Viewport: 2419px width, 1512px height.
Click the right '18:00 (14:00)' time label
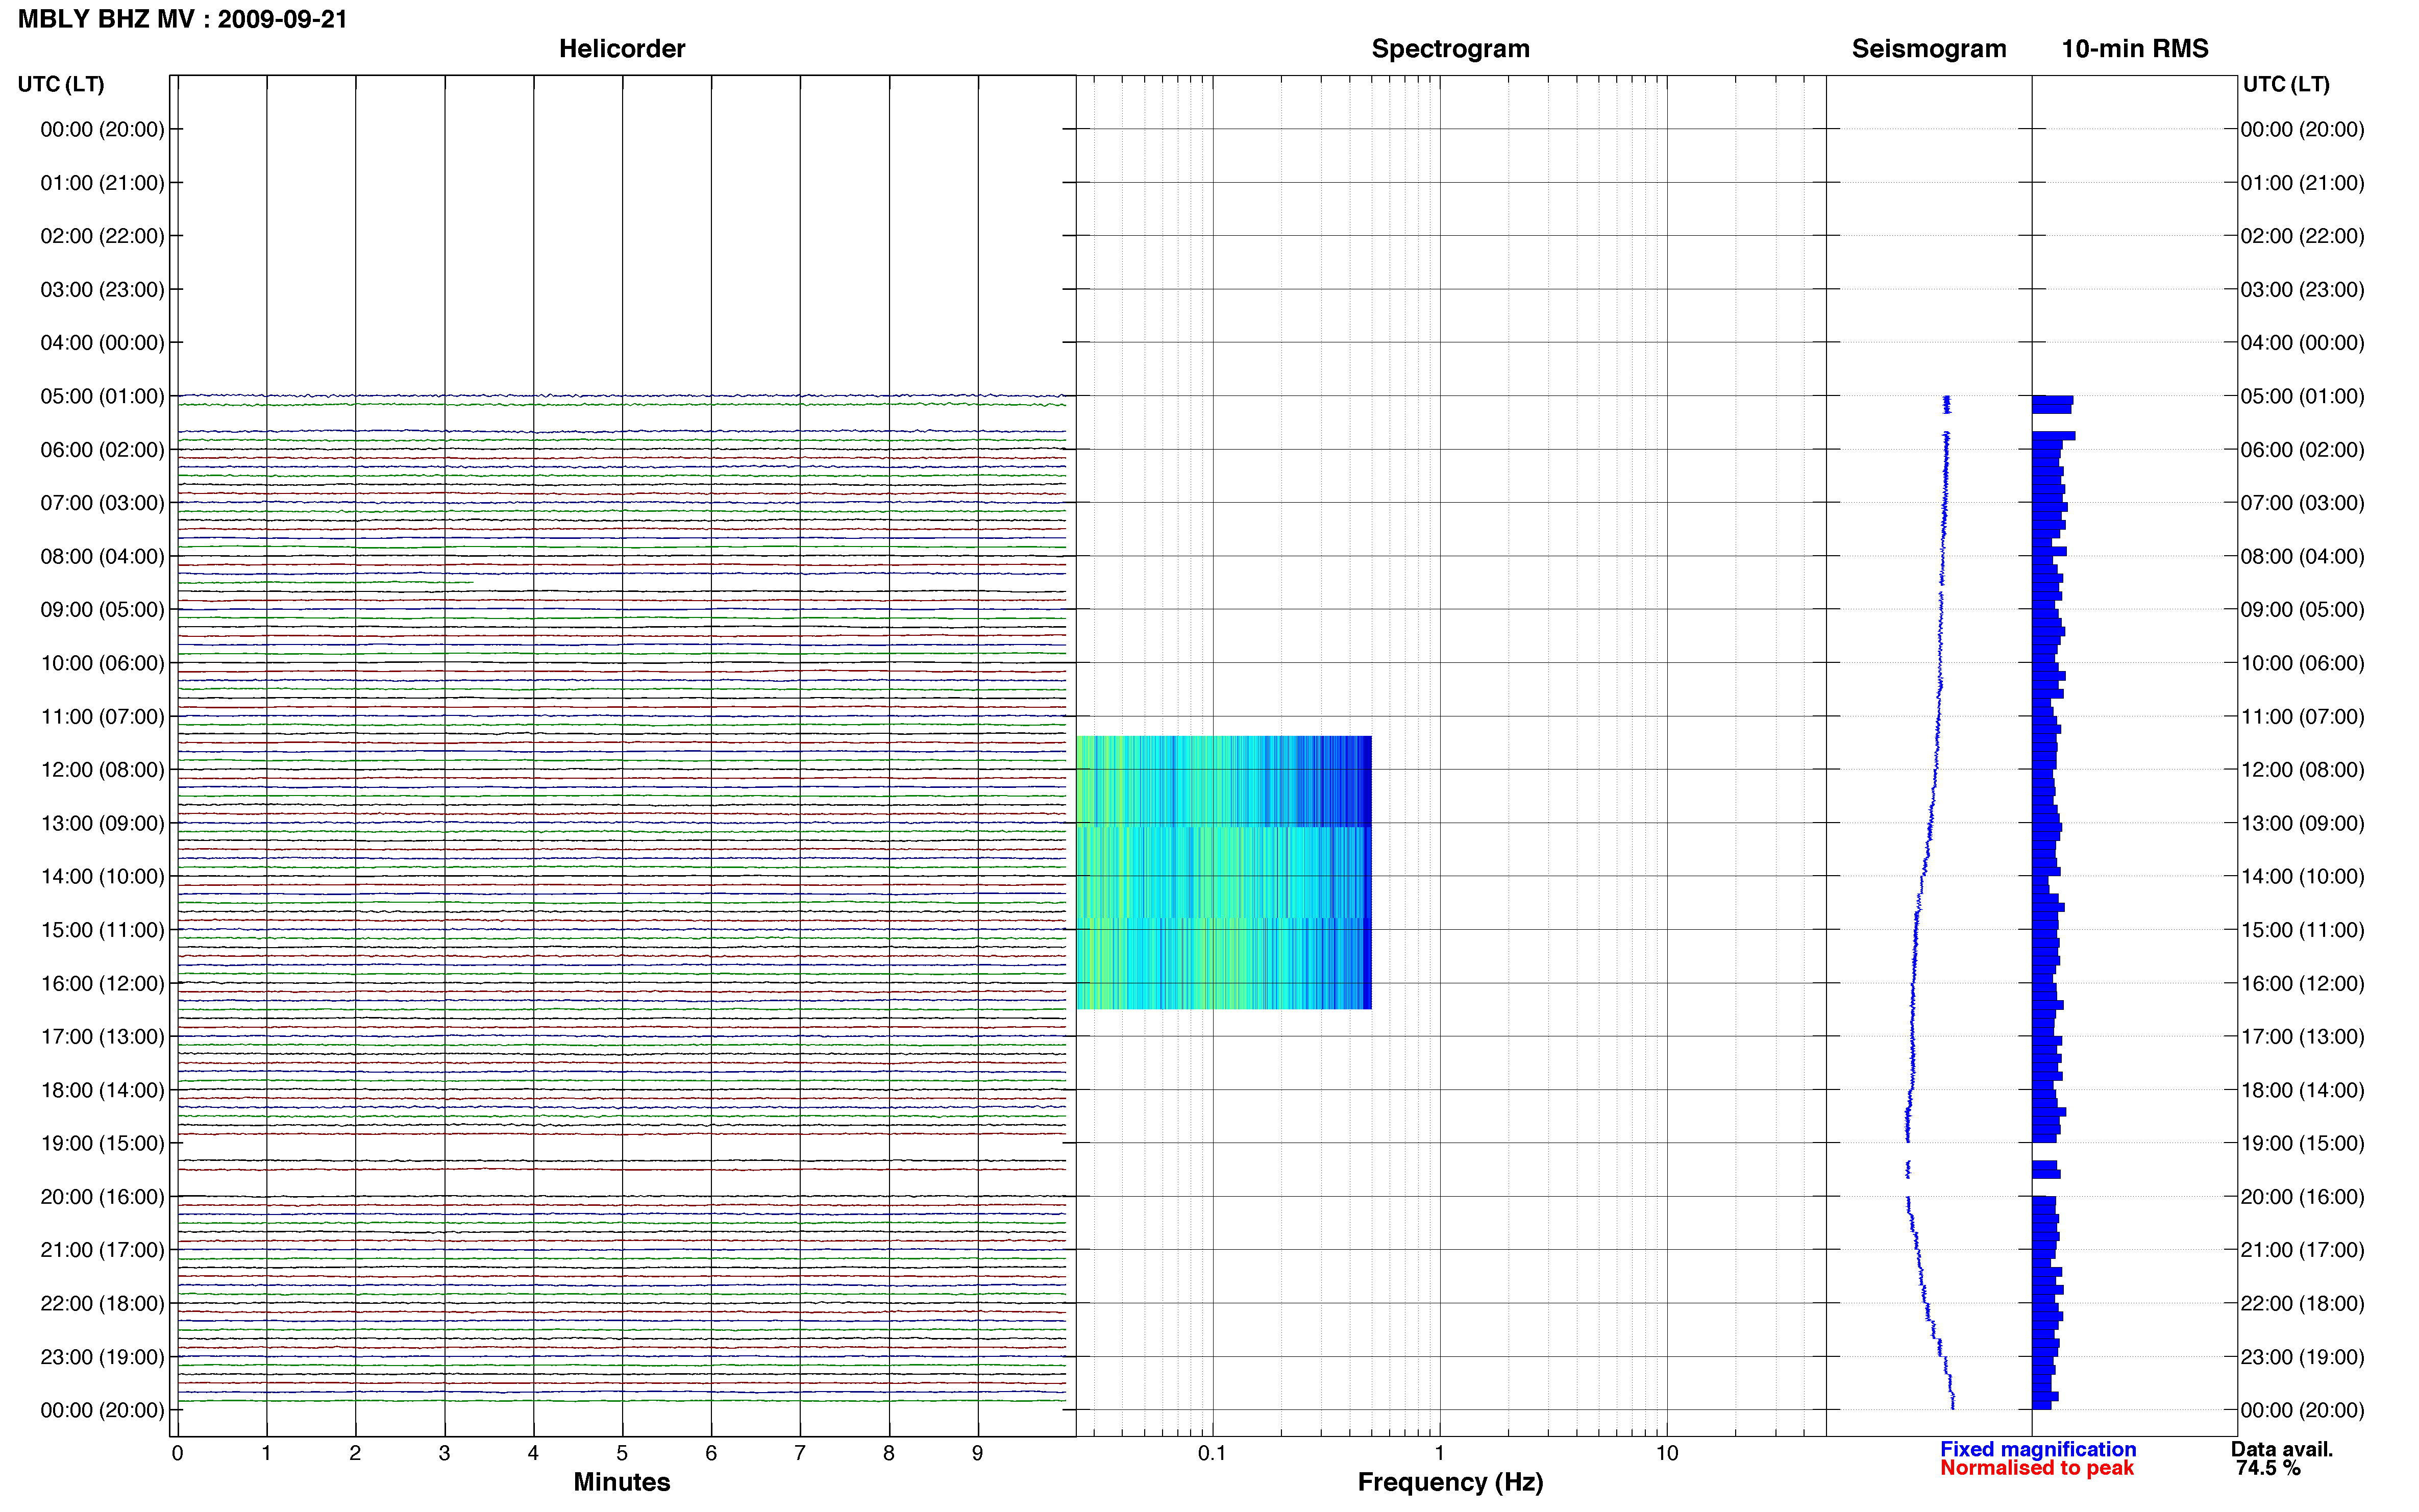tap(2302, 1090)
